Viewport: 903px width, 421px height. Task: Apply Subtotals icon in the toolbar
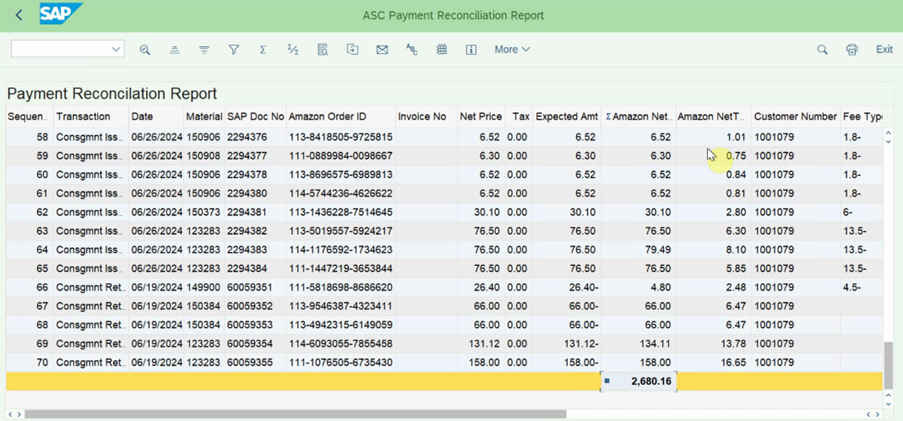coord(293,50)
